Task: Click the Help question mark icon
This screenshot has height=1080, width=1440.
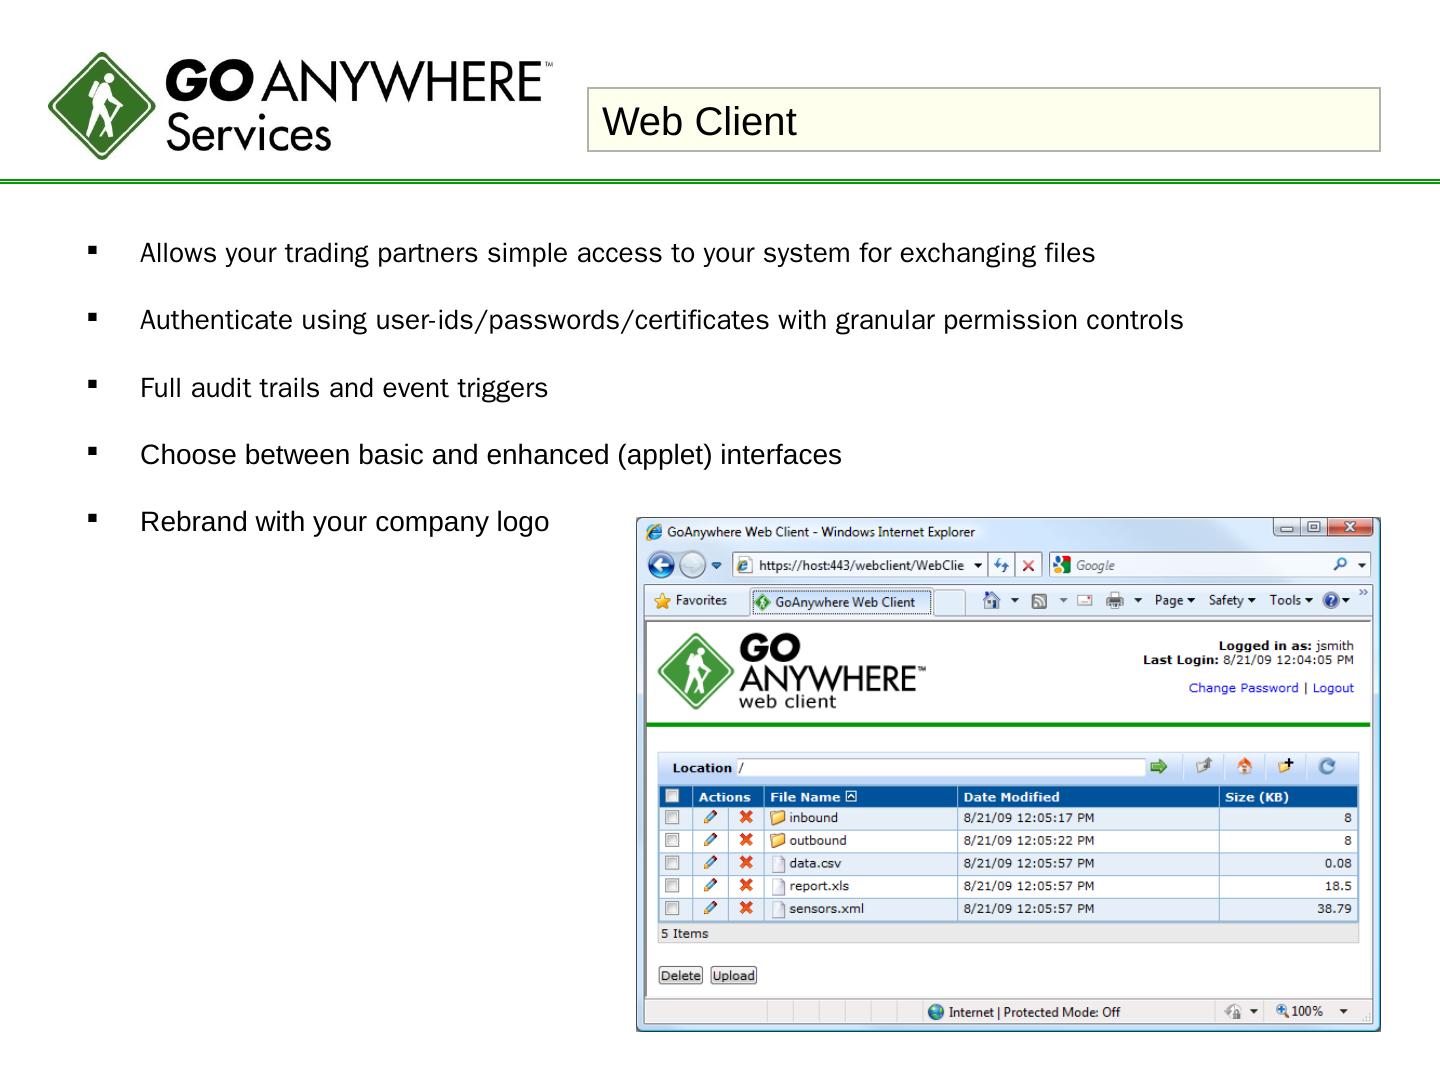Action: (1331, 601)
